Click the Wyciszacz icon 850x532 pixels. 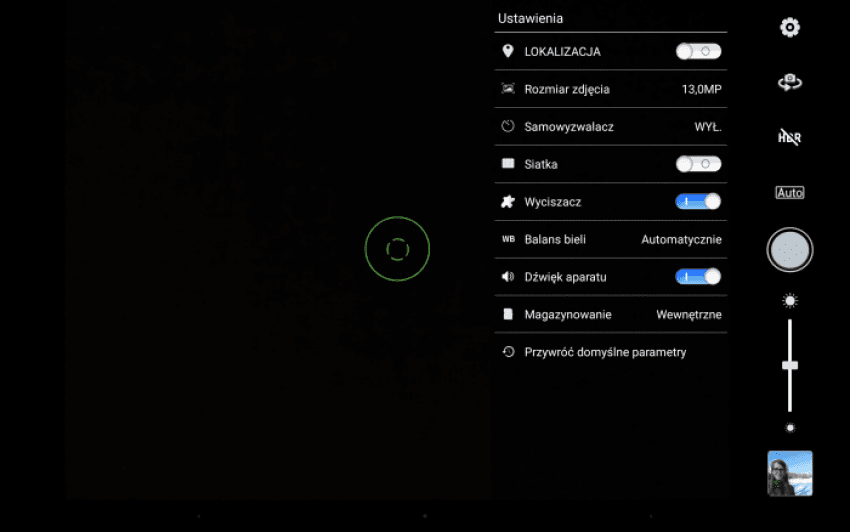(508, 202)
